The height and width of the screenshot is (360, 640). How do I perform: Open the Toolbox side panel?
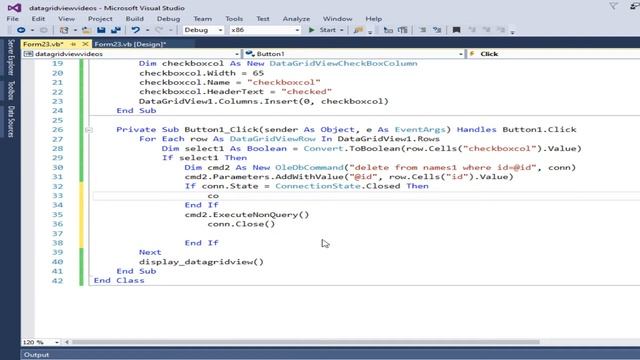11,90
